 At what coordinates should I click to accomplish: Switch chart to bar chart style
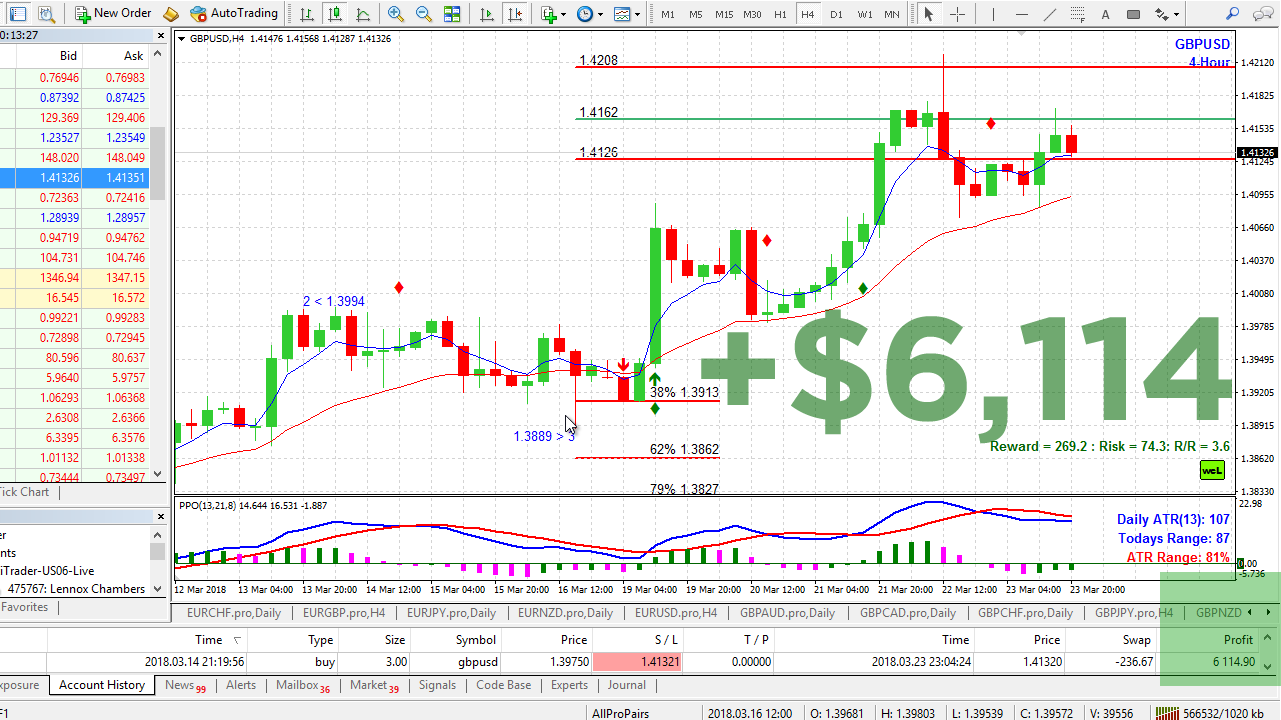click(x=307, y=14)
